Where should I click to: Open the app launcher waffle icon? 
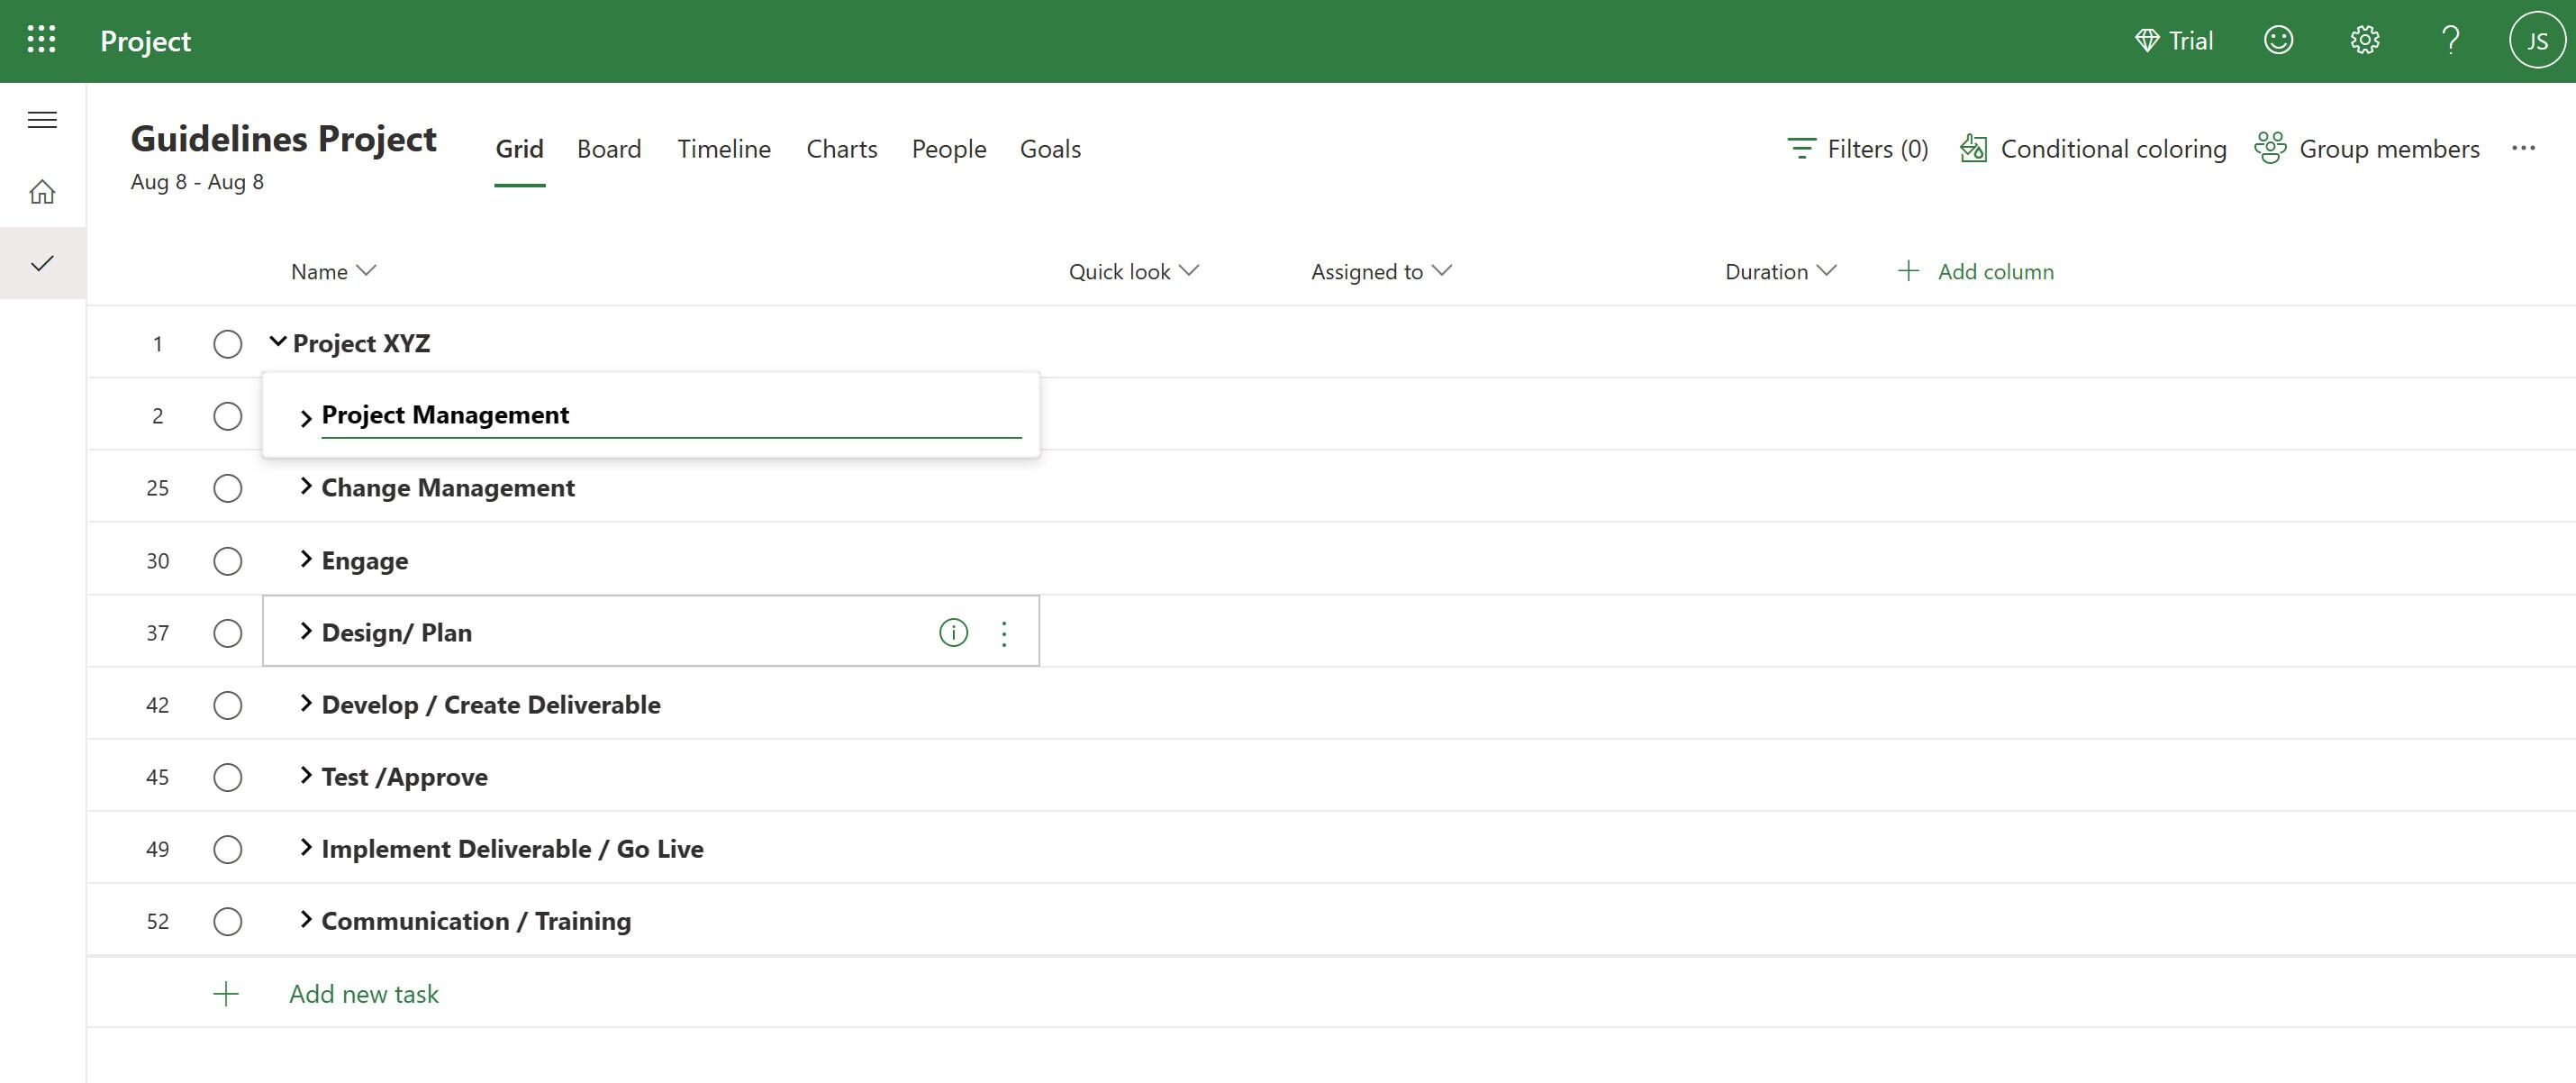pos(41,40)
